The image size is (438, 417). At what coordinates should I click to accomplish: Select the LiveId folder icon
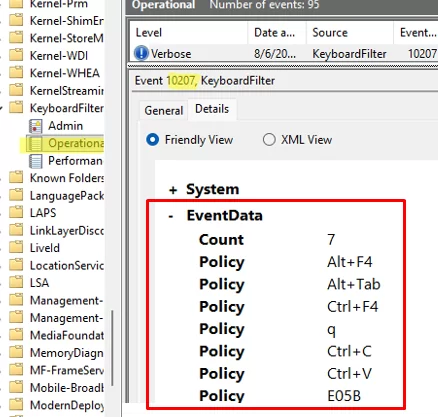(x=16, y=248)
